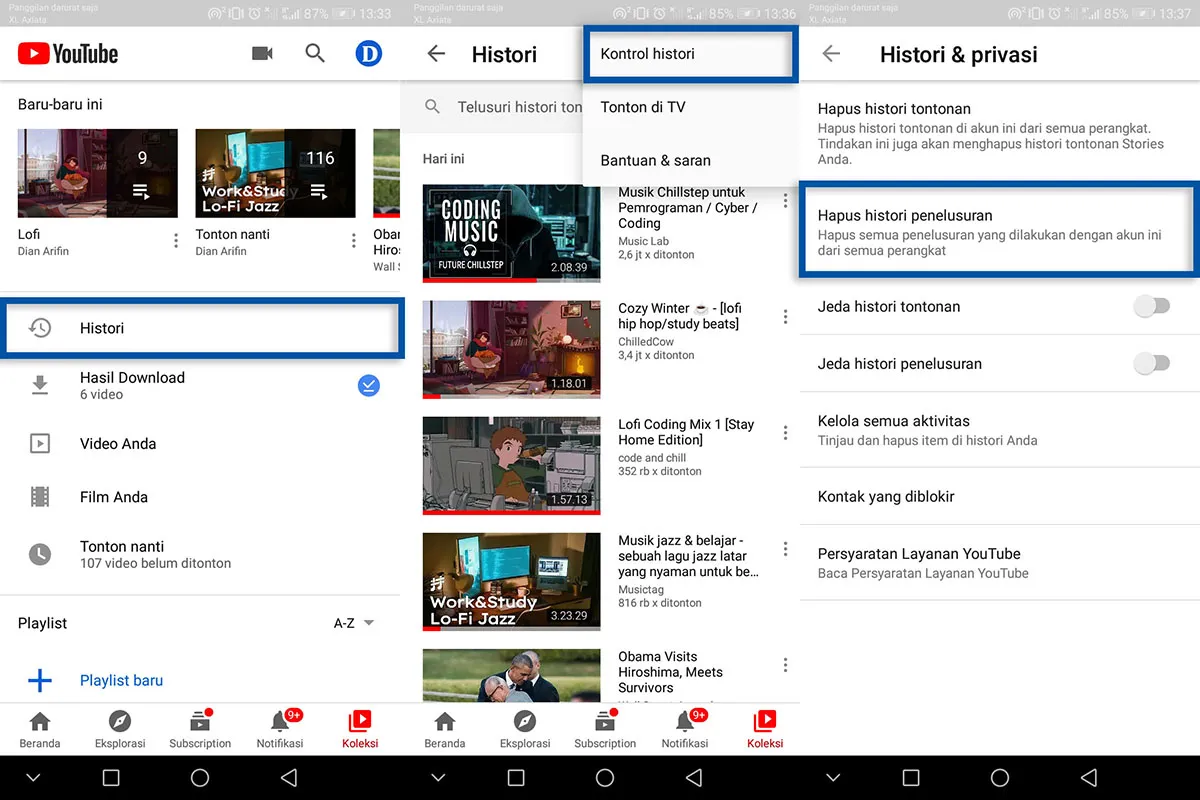Open the Koleksi tab icon in bottom navigation
This screenshot has width=1200, height=800.
360,720
